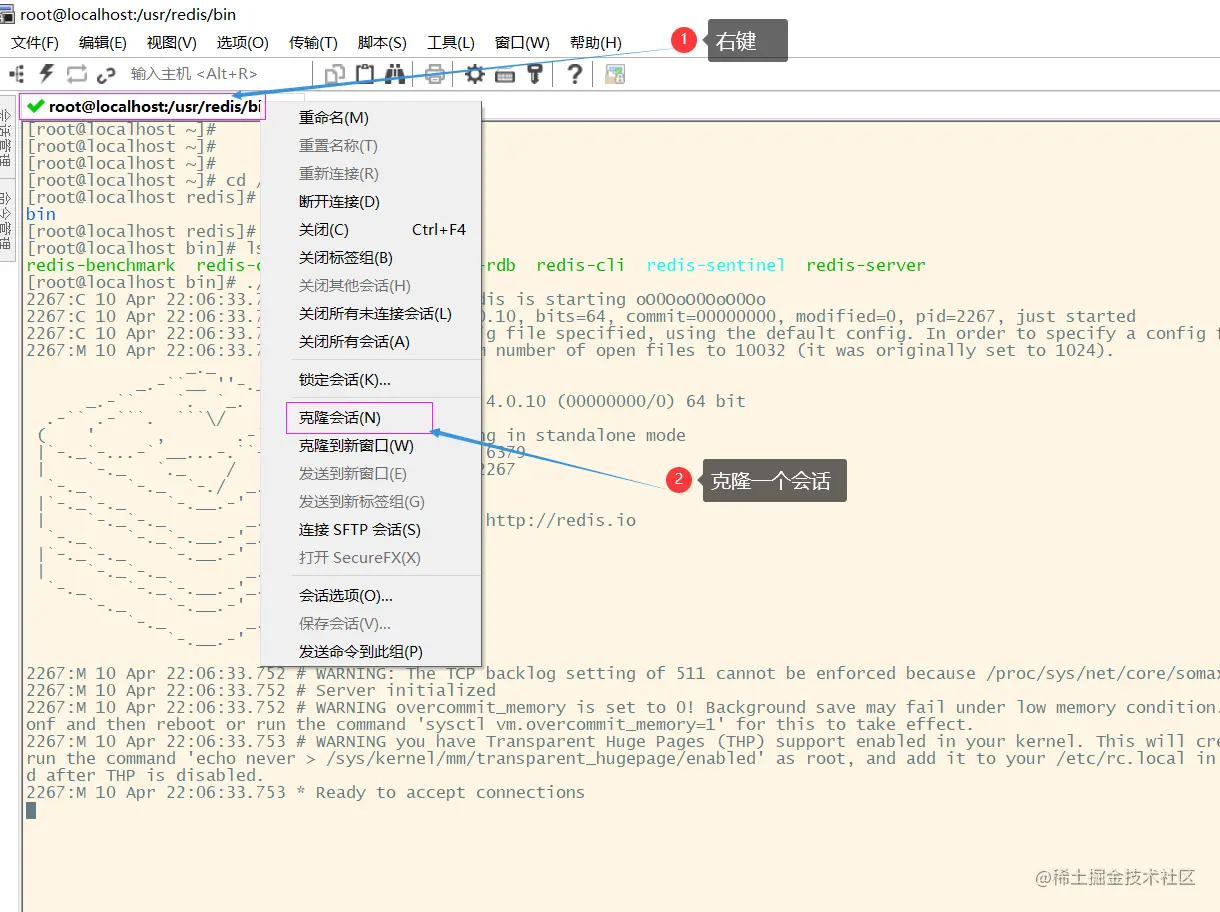Image resolution: width=1220 pixels, height=912 pixels.
Task: Click the 'Ready to accept connections' line
Action: (305, 792)
